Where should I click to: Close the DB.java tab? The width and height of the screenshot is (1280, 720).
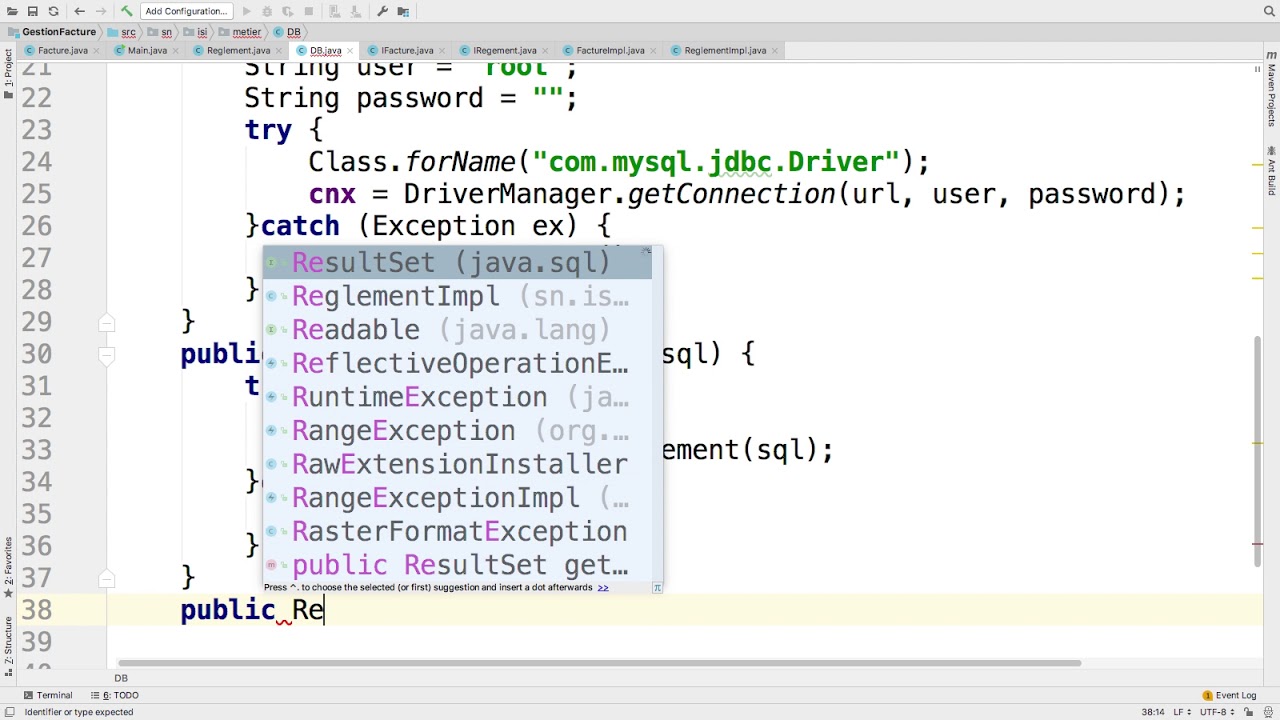point(350,50)
